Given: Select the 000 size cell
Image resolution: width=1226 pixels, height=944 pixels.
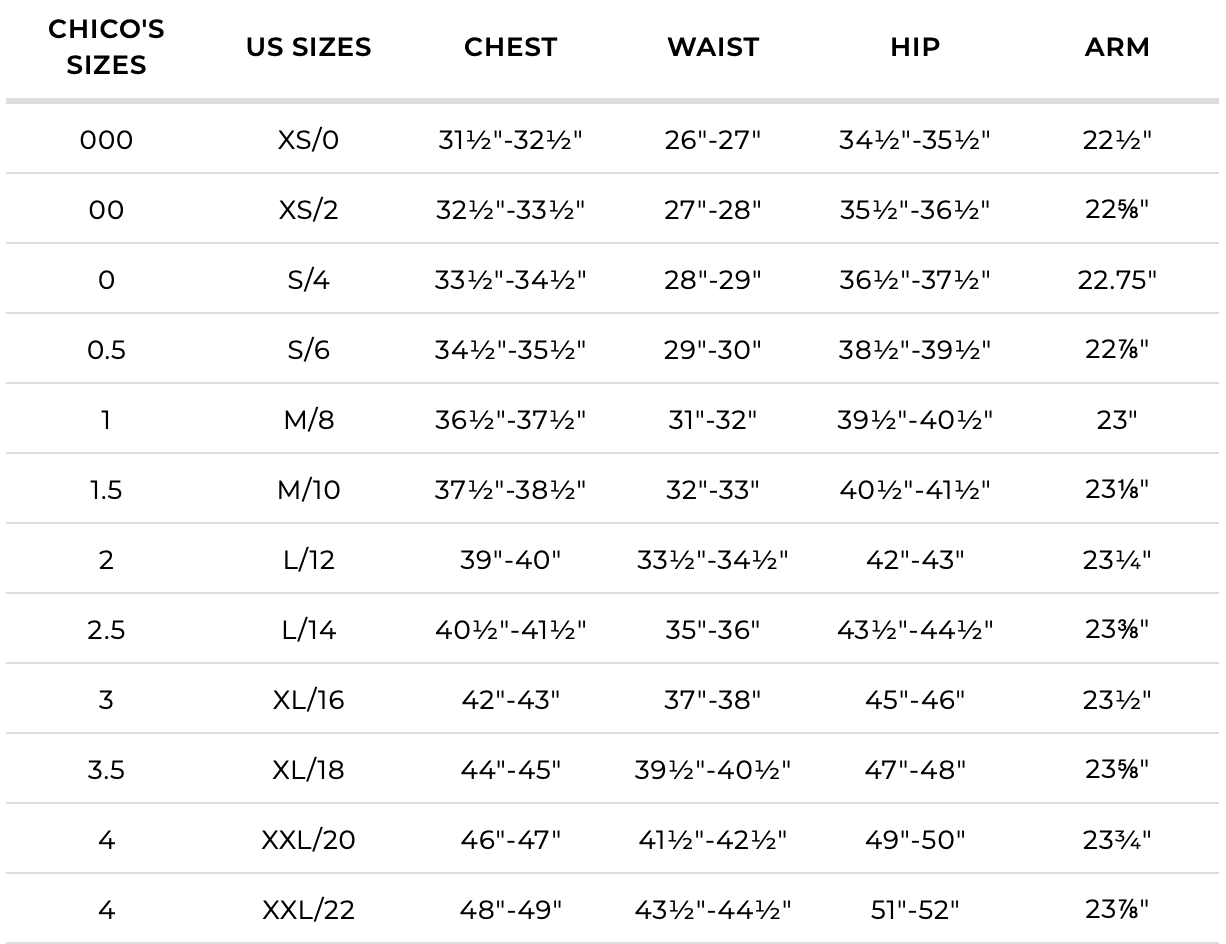Looking at the screenshot, I should tap(106, 140).
